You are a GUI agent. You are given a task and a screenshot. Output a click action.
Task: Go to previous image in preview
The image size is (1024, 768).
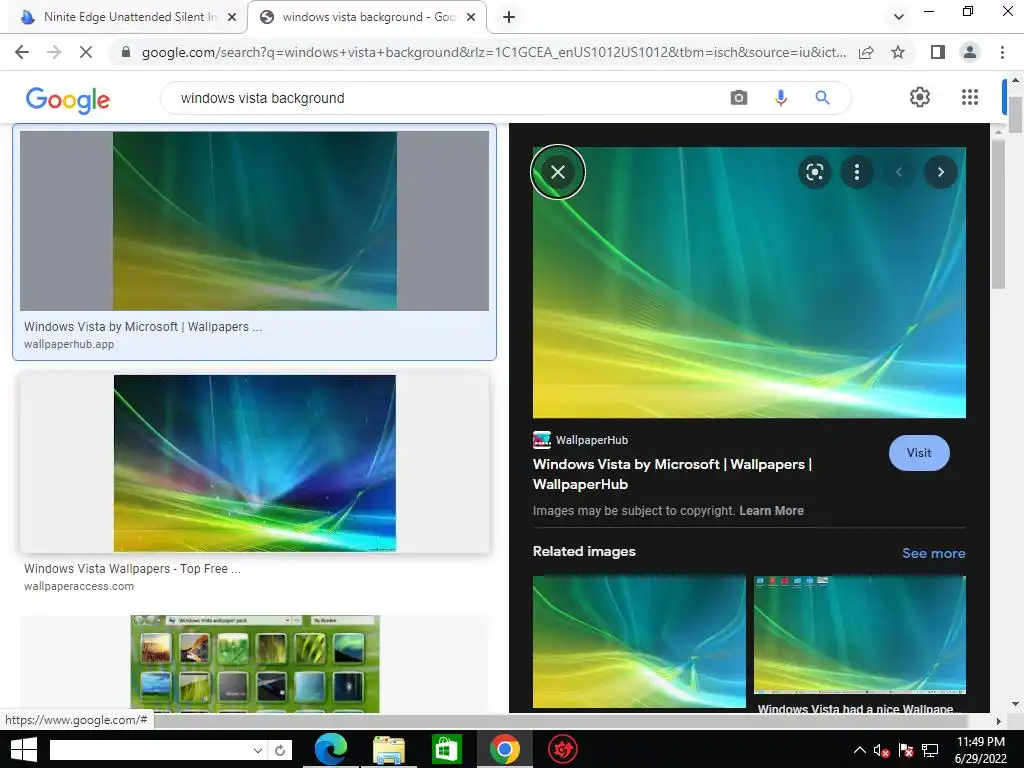pyautogui.click(x=899, y=172)
